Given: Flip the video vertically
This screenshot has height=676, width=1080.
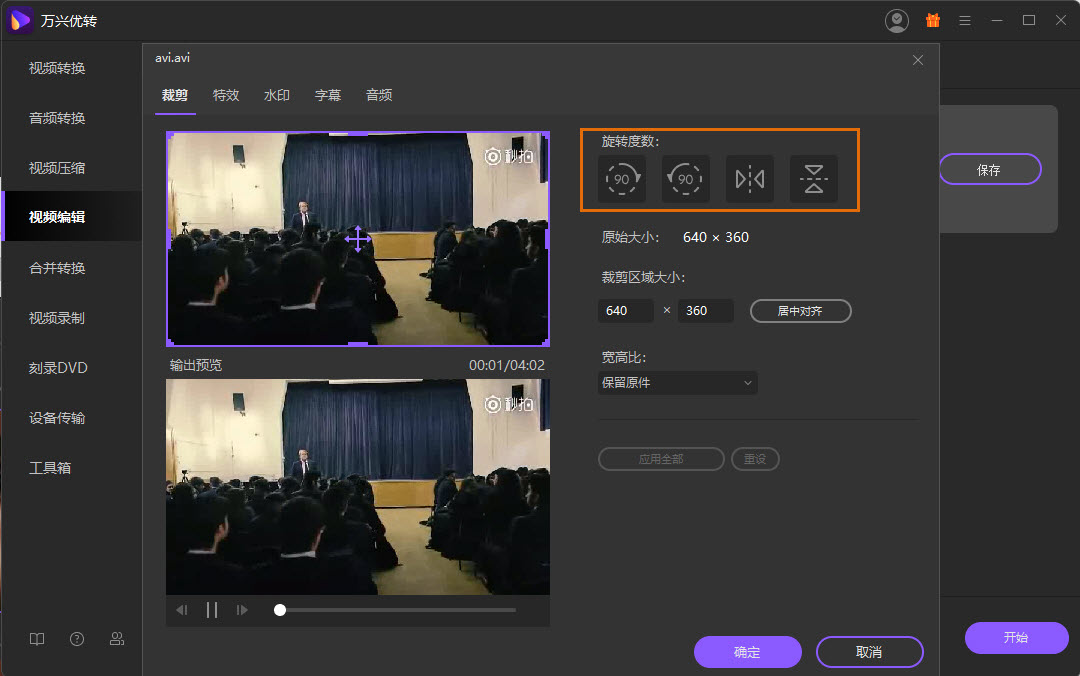Looking at the screenshot, I should (814, 179).
